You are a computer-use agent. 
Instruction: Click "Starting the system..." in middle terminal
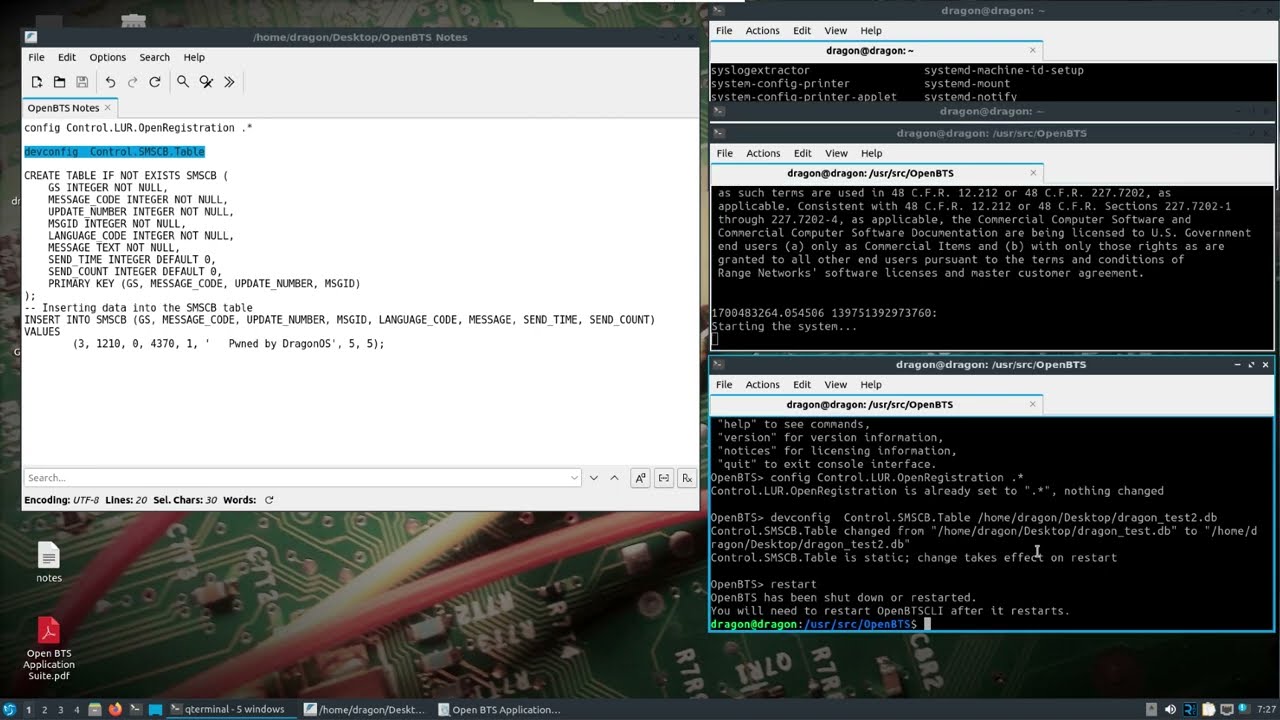click(x=784, y=327)
